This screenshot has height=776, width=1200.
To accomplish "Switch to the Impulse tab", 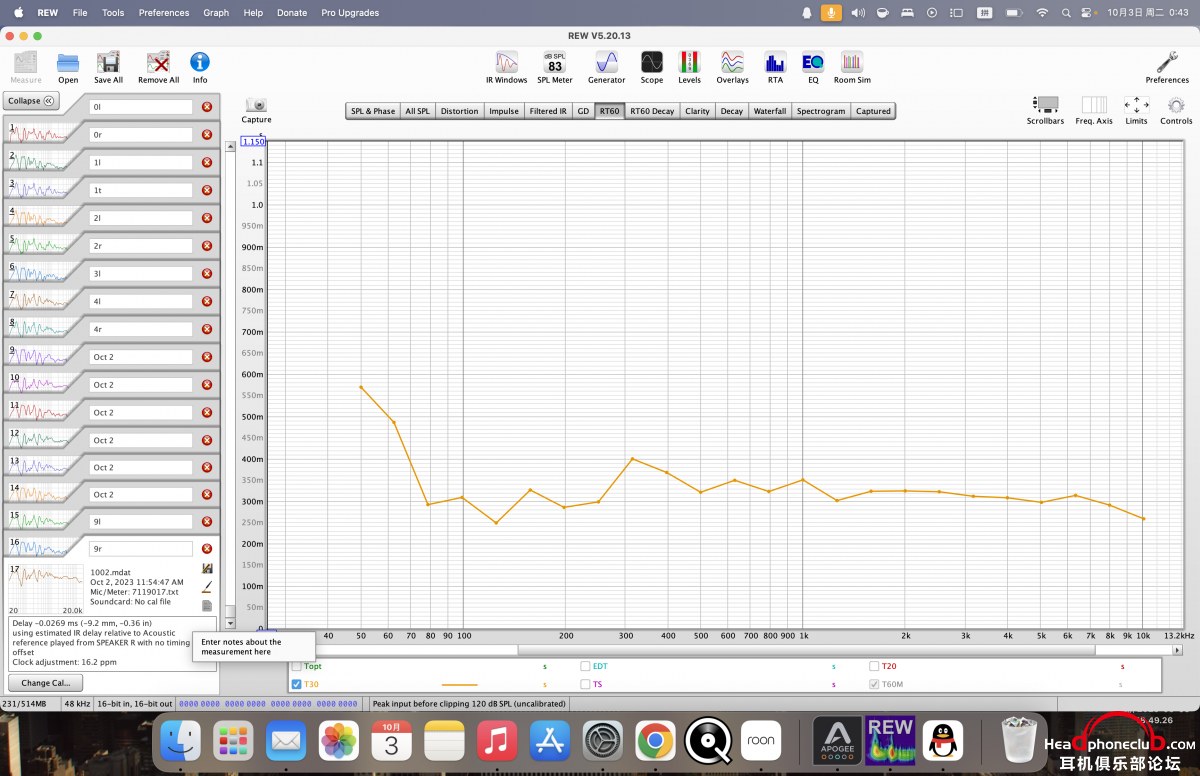I will click(x=504, y=111).
